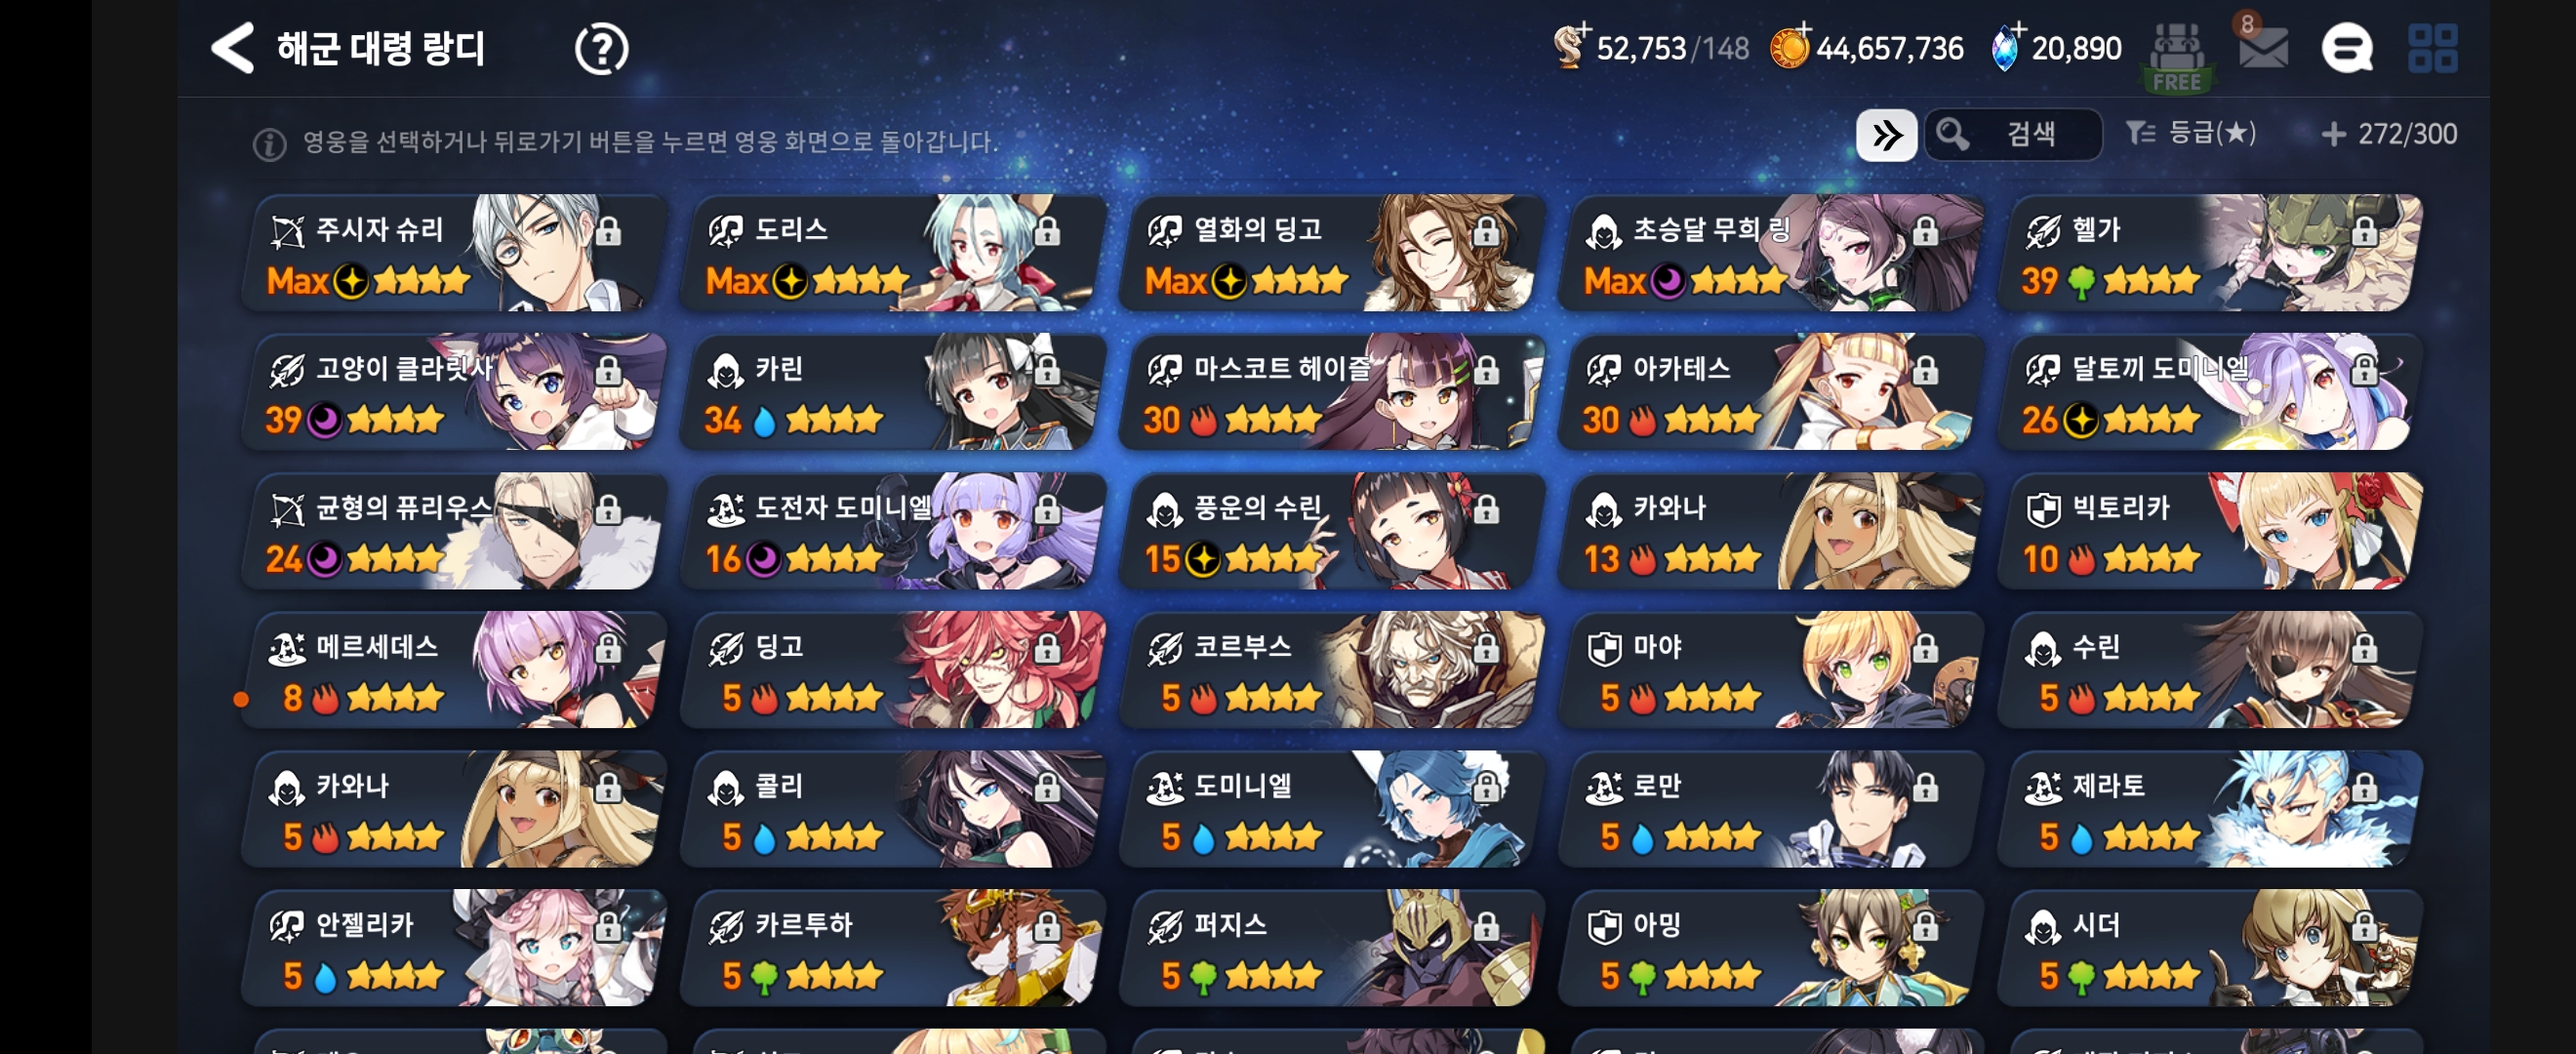Image resolution: width=2576 pixels, height=1054 pixels.
Task: Add more gold coin currency
Action: (x=1790, y=46)
